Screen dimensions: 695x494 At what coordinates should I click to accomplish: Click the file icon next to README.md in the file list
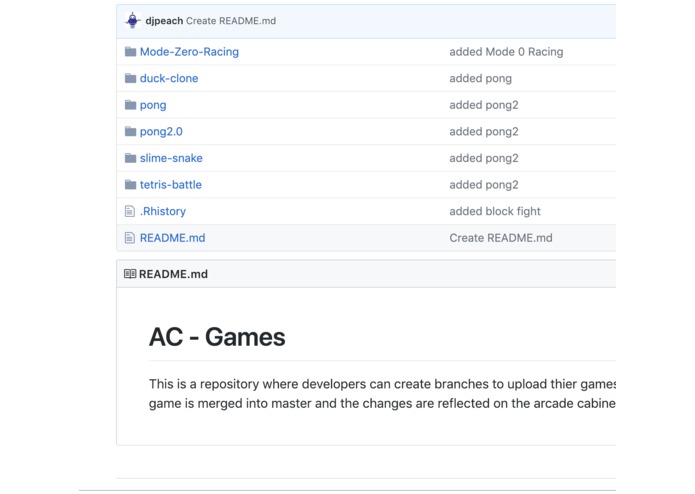pos(130,238)
